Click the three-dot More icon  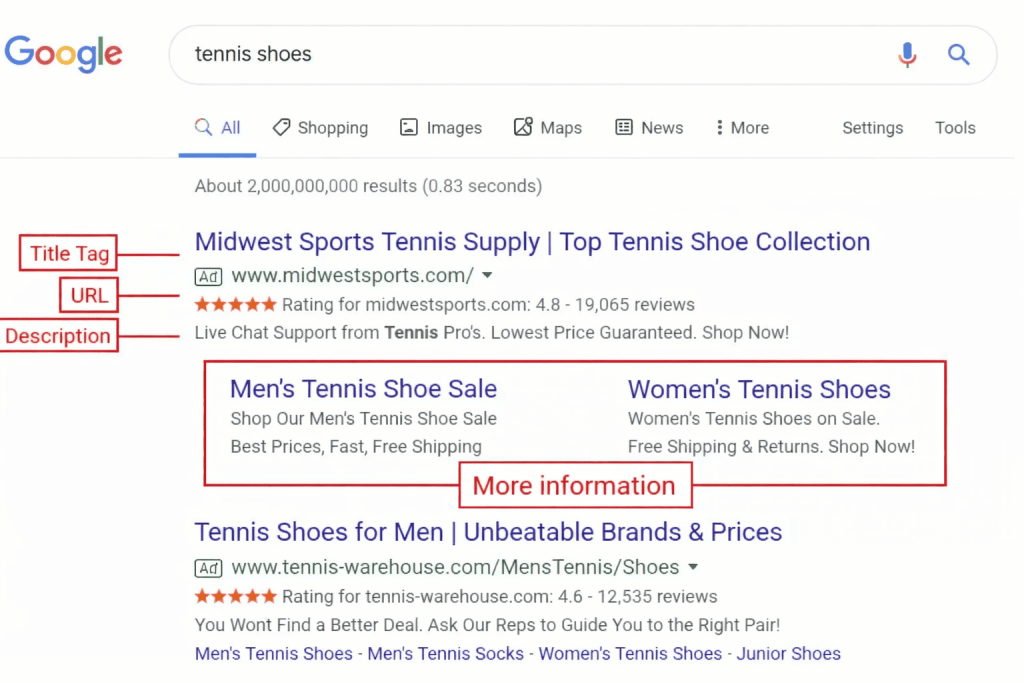pos(719,127)
